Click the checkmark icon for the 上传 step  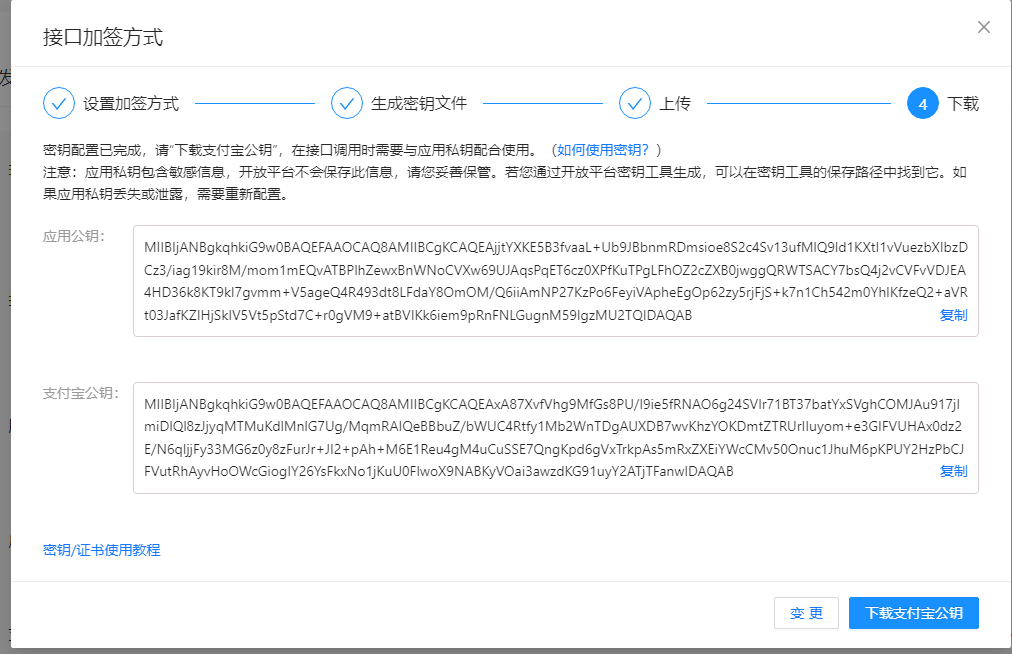633,102
